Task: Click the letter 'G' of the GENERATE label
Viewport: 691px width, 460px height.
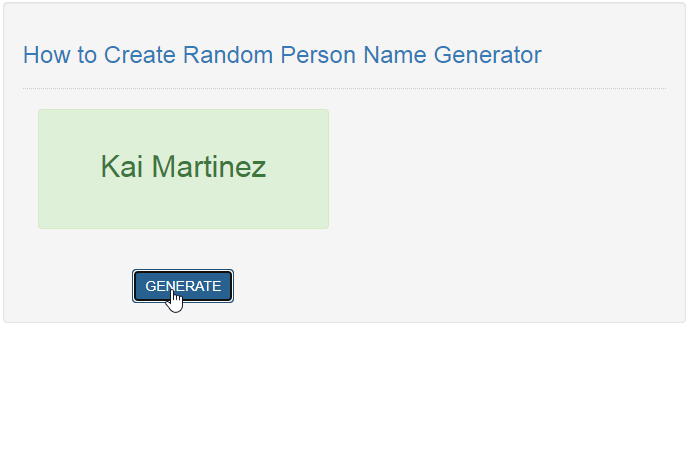Action: [151, 286]
